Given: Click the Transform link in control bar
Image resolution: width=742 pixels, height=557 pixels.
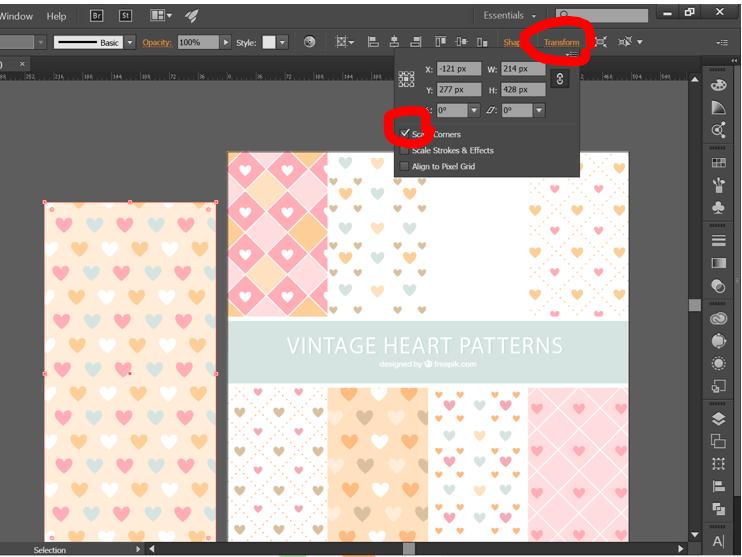Looking at the screenshot, I should click(x=561, y=42).
